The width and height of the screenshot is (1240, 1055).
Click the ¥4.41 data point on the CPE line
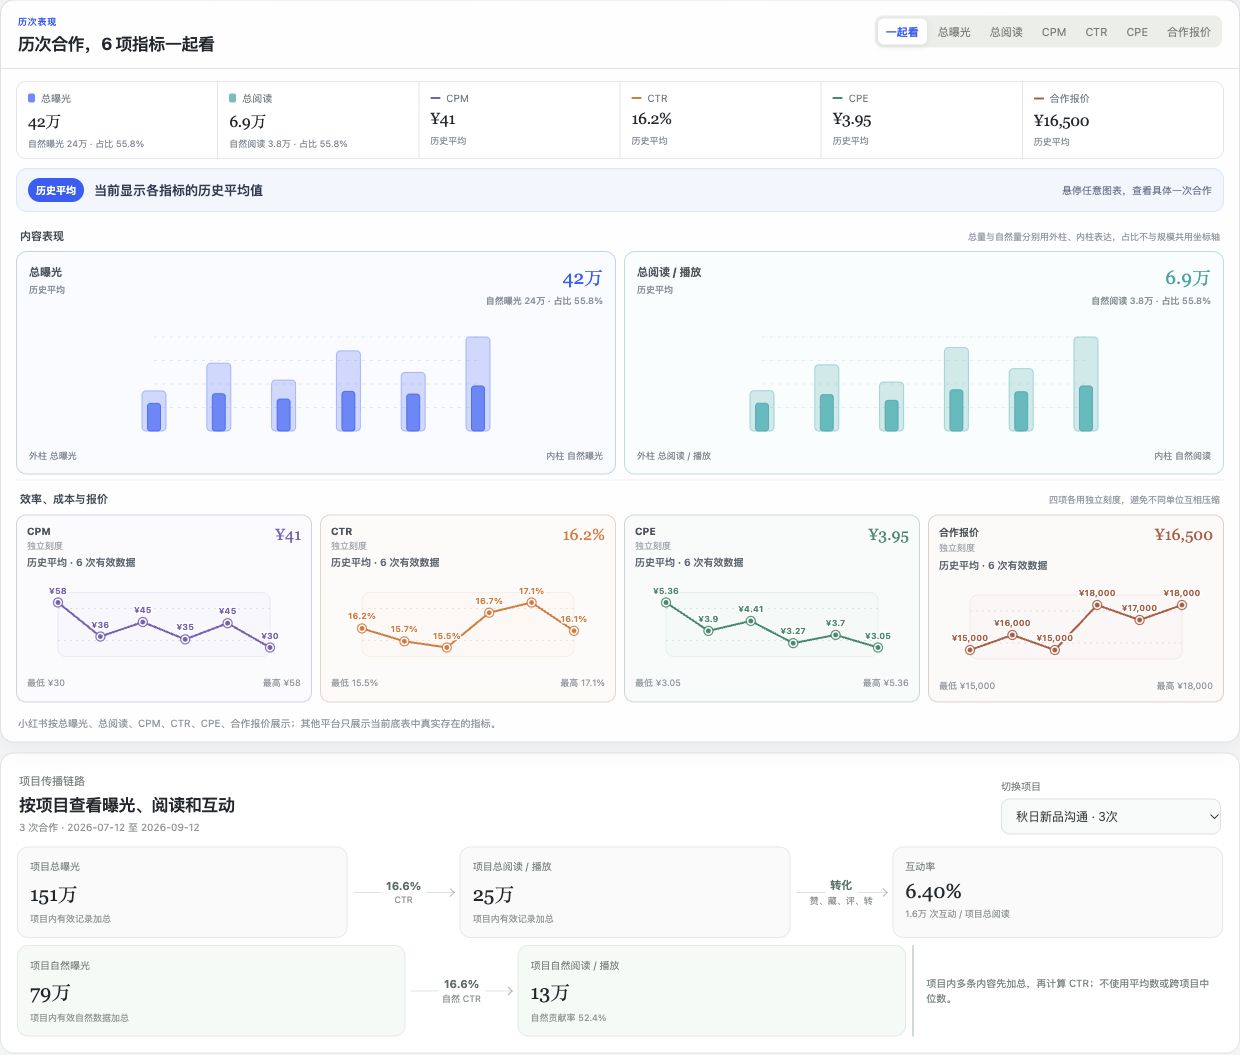[x=751, y=621]
